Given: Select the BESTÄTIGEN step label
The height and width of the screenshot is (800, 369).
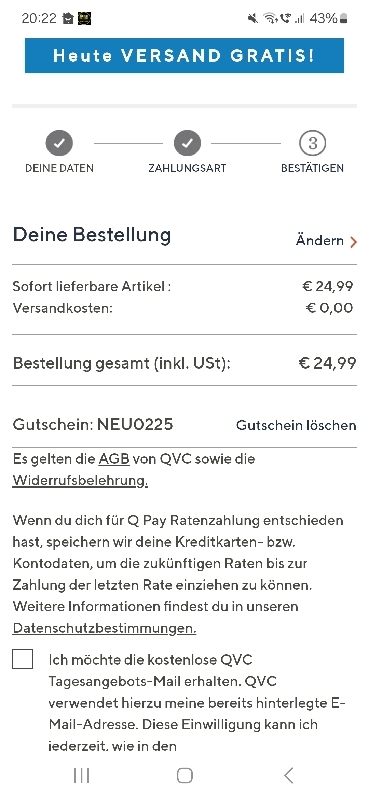Looking at the screenshot, I should pos(312,168).
